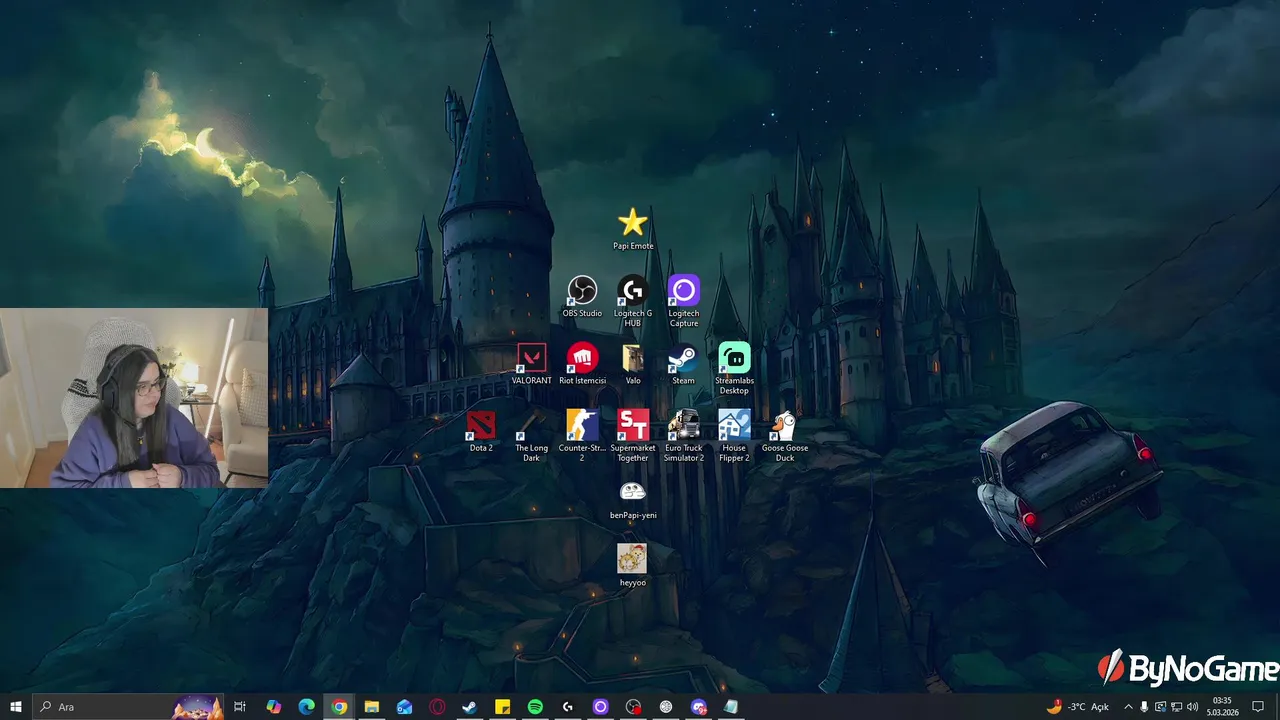Open the Mail app from taskbar
This screenshot has height=720, width=1280.
(x=404, y=706)
